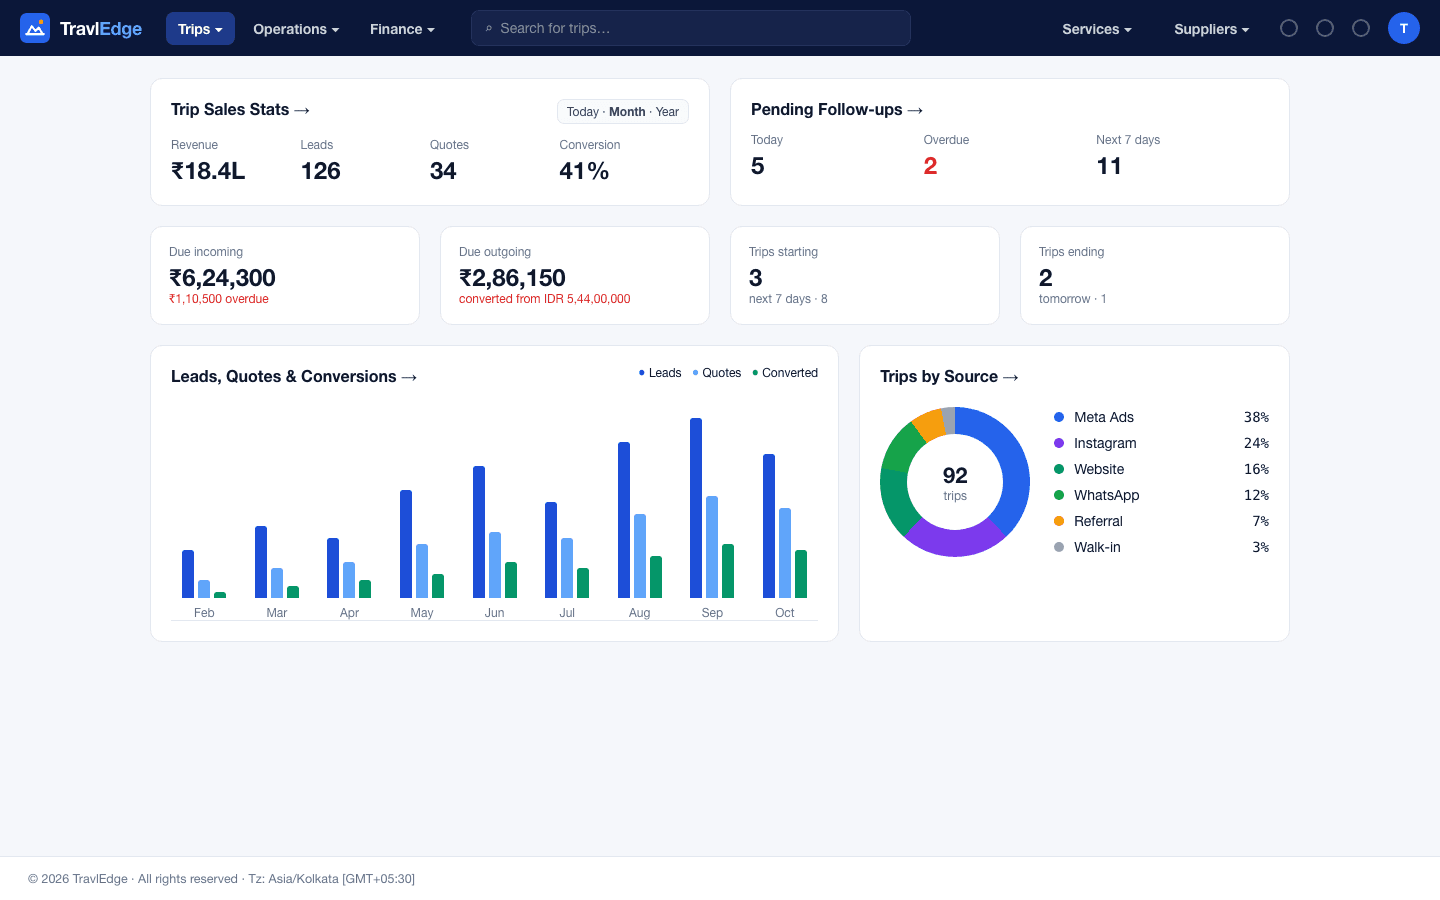
Task: Select the Website source label
Action: pos(1099,469)
